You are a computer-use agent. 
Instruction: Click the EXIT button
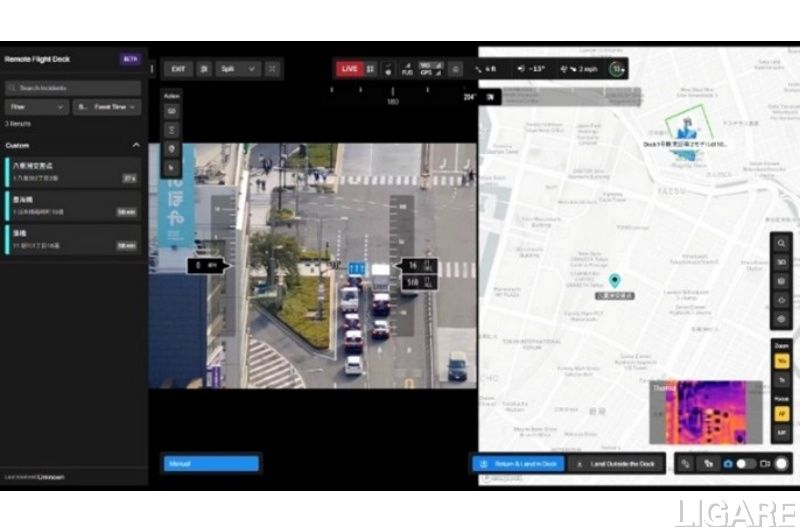pyautogui.click(x=178, y=69)
